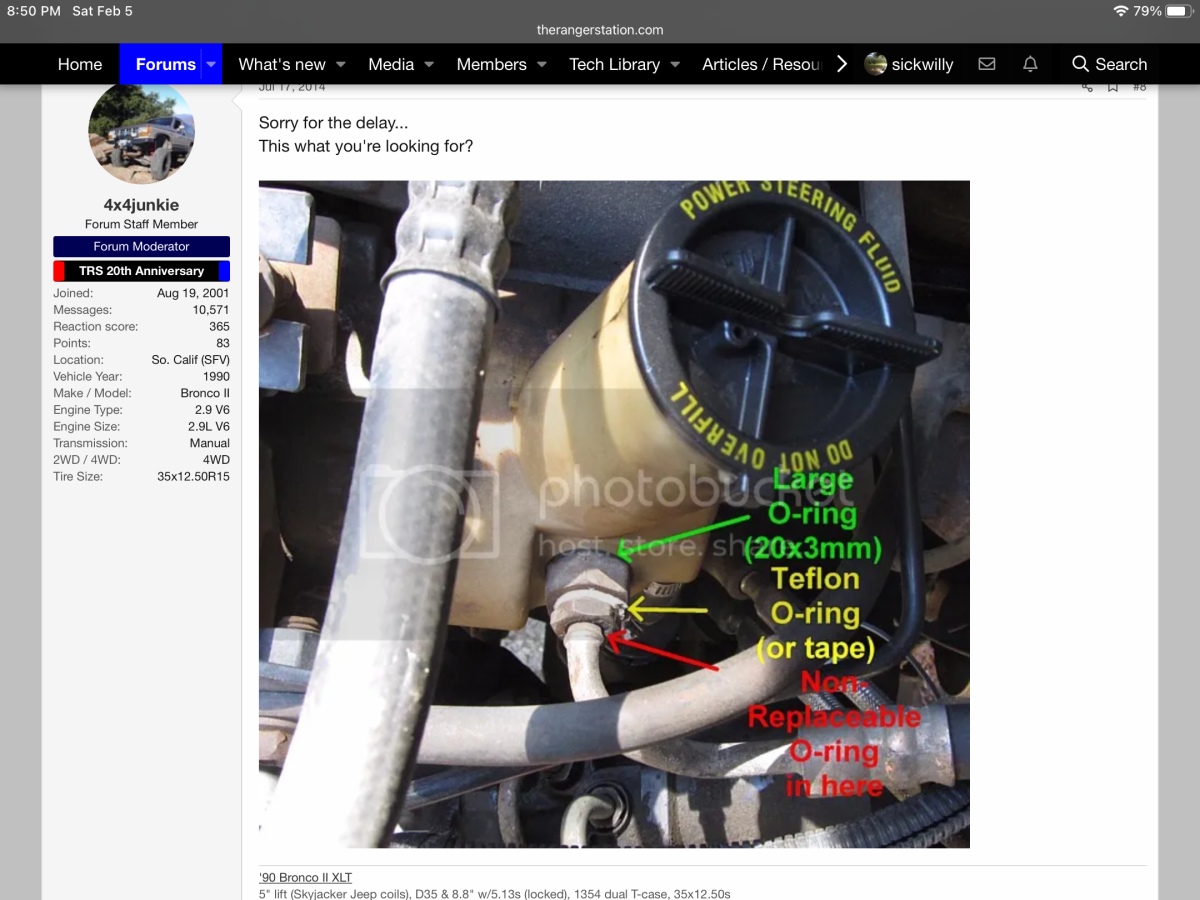Click the TRS 20th Anniversary banner

coord(141,271)
